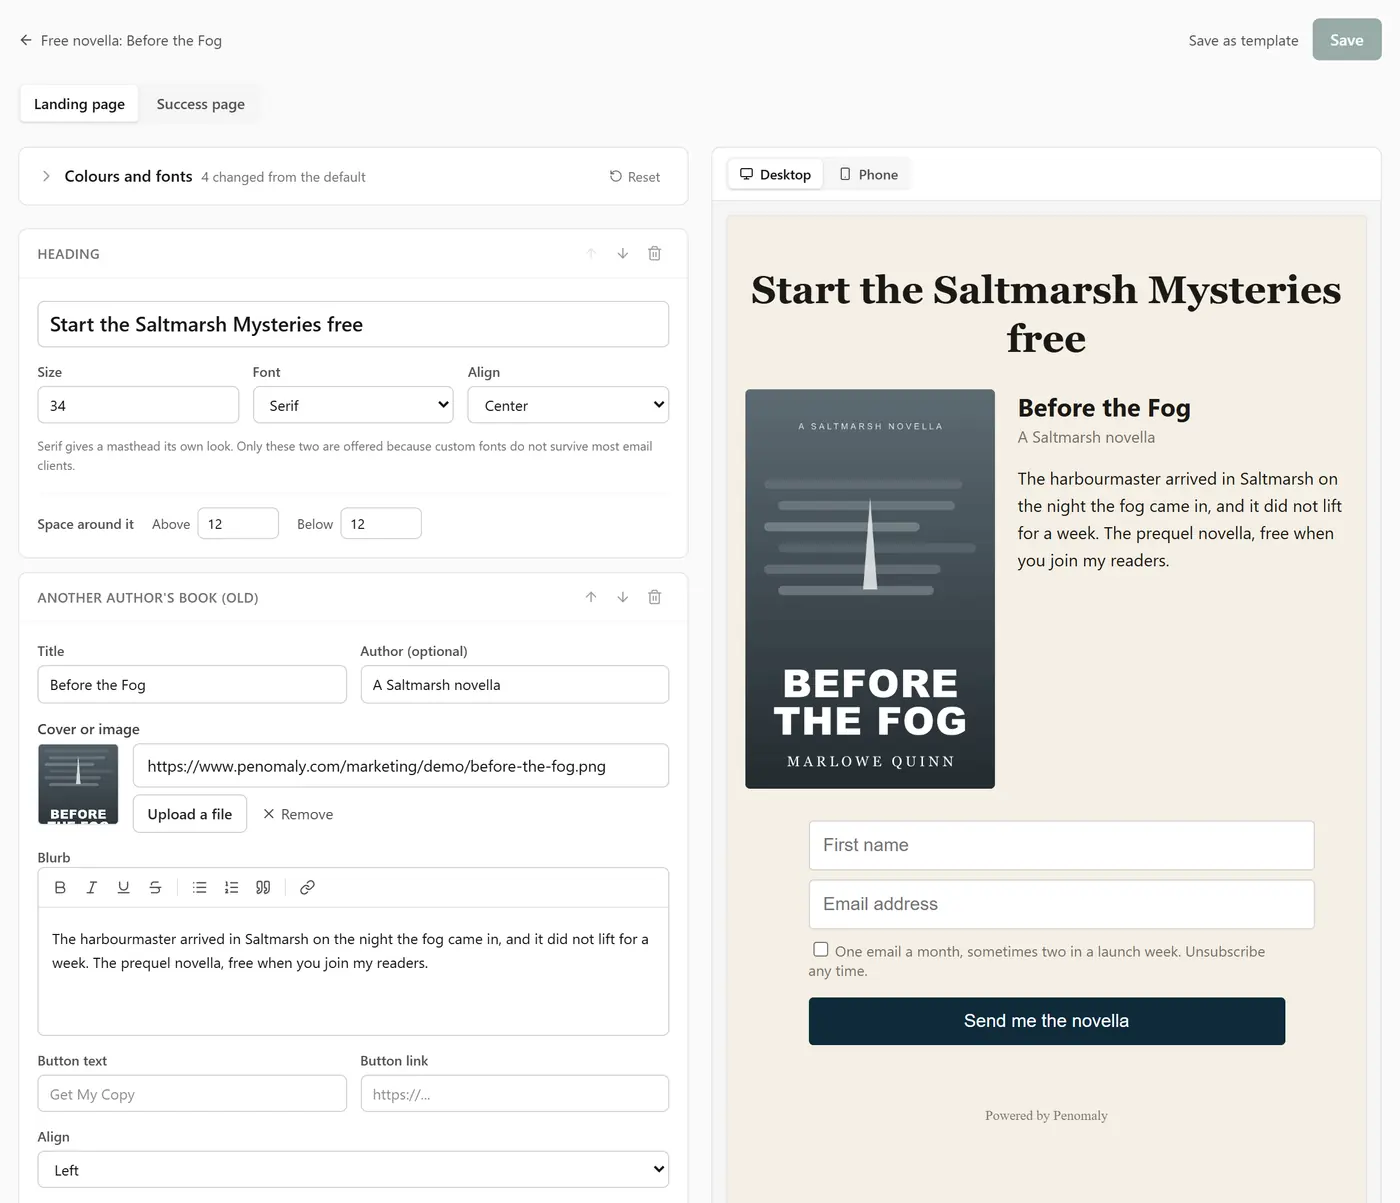Insert a link in Blurb
The width and height of the screenshot is (1400, 1203).
(x=307, y=887)
